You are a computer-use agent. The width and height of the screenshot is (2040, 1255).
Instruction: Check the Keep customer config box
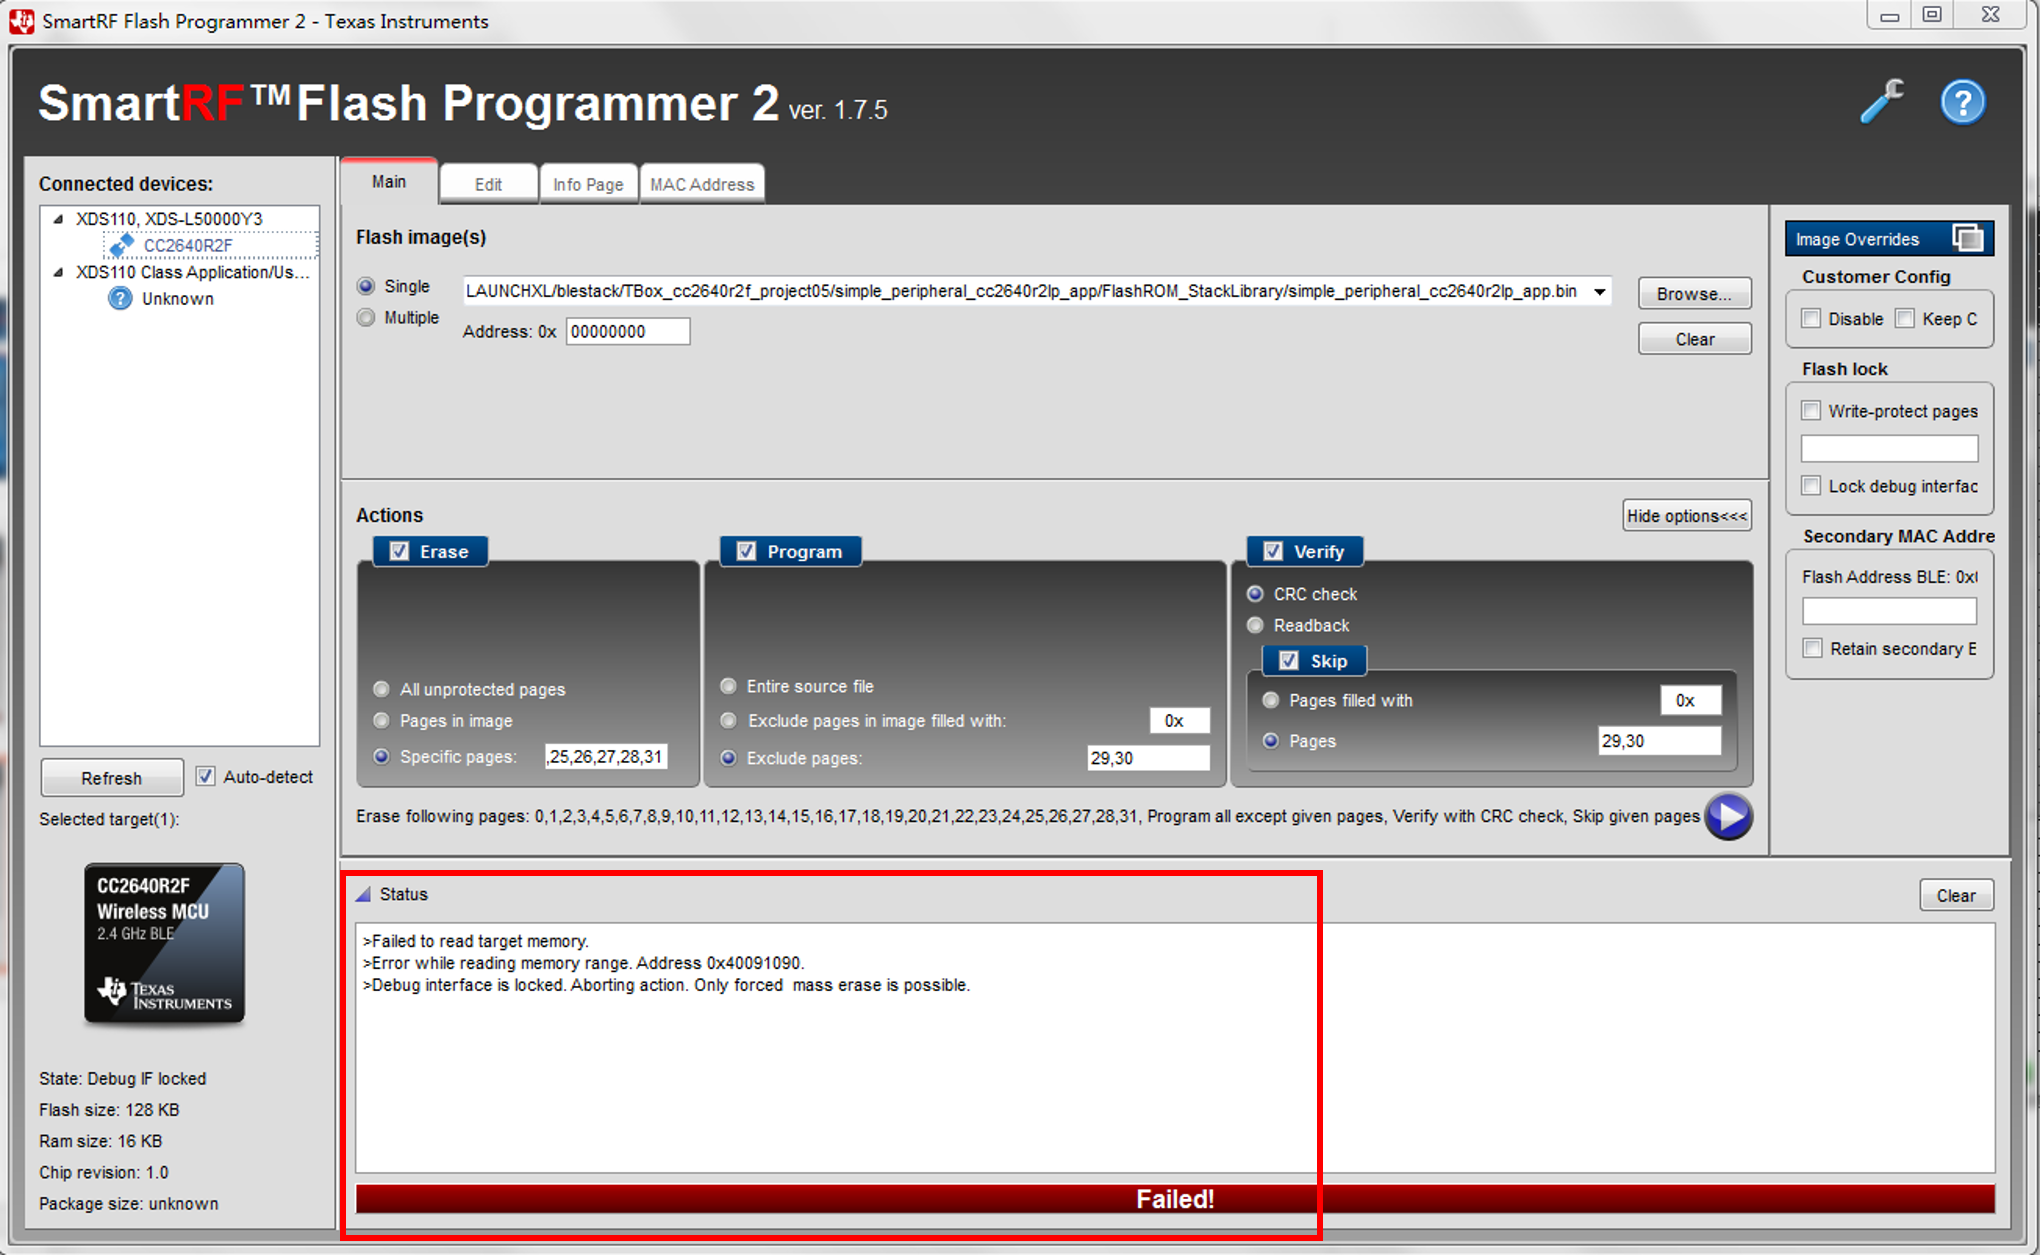[1905, 318]
